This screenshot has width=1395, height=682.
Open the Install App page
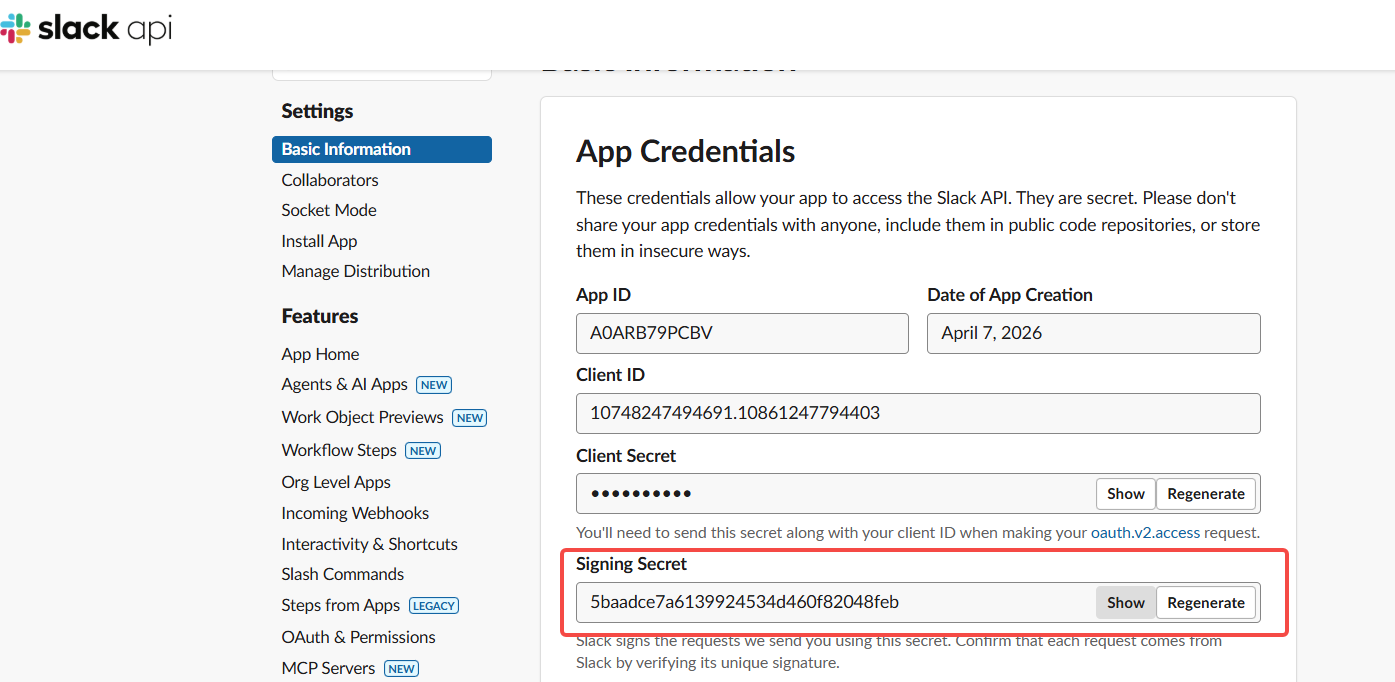(x=319, y=241)
